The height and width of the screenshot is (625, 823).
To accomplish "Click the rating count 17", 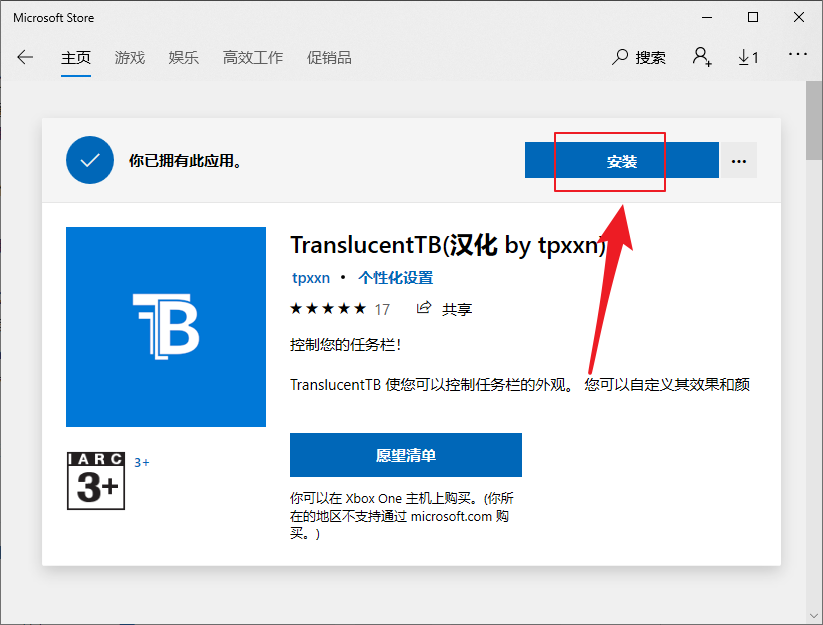I will pyautogui.click(x=382, y=310).
